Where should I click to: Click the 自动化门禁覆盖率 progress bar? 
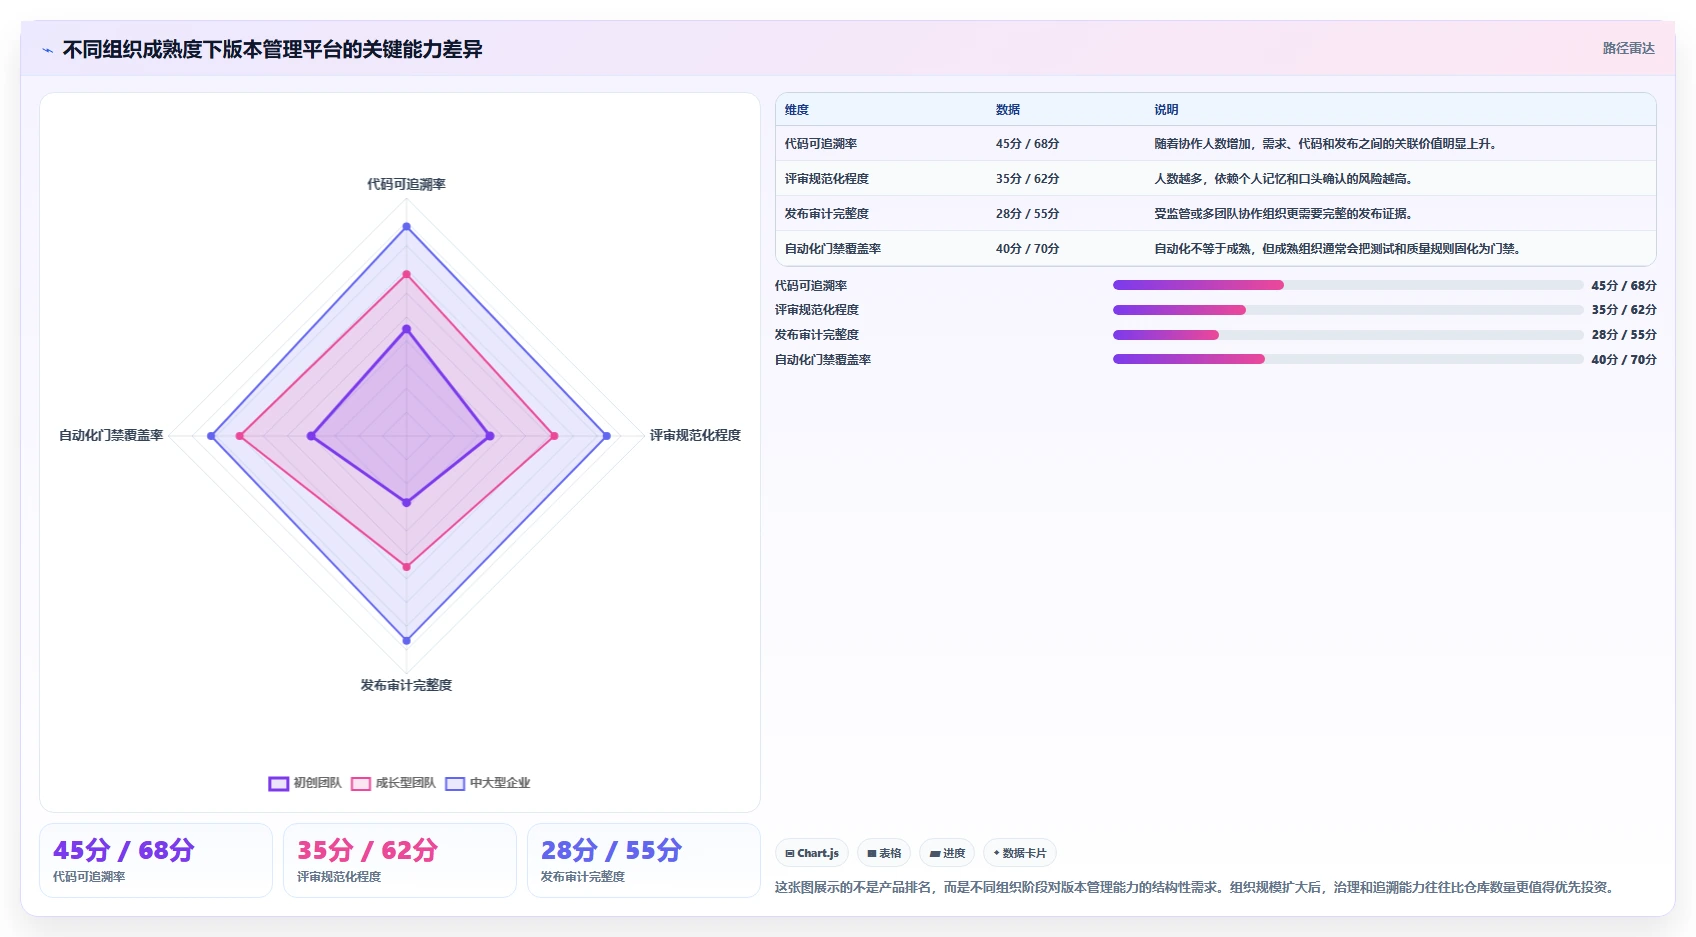[x=1348, y=359]
